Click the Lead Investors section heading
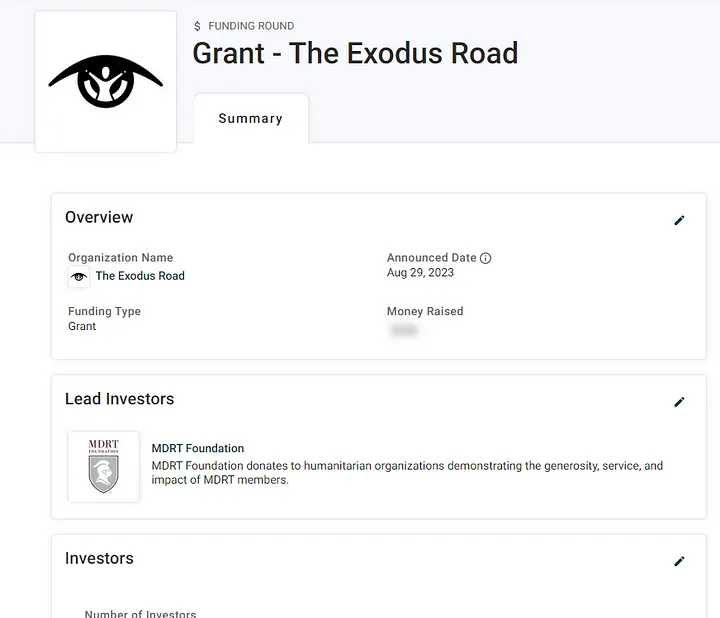Screen dimensions: 720x618 tap(119, 399)
